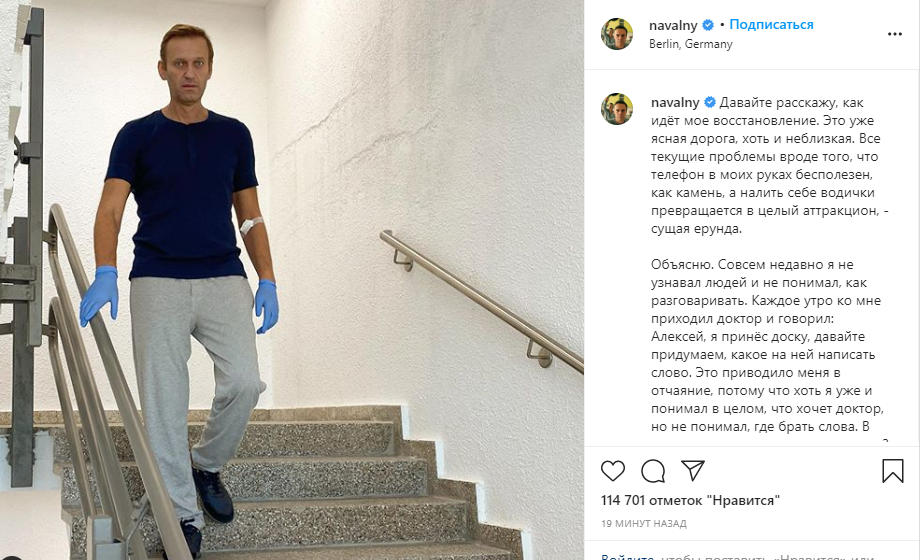
Task: Click the verified badge beside caption username
Action: click(x=709, y=102)
